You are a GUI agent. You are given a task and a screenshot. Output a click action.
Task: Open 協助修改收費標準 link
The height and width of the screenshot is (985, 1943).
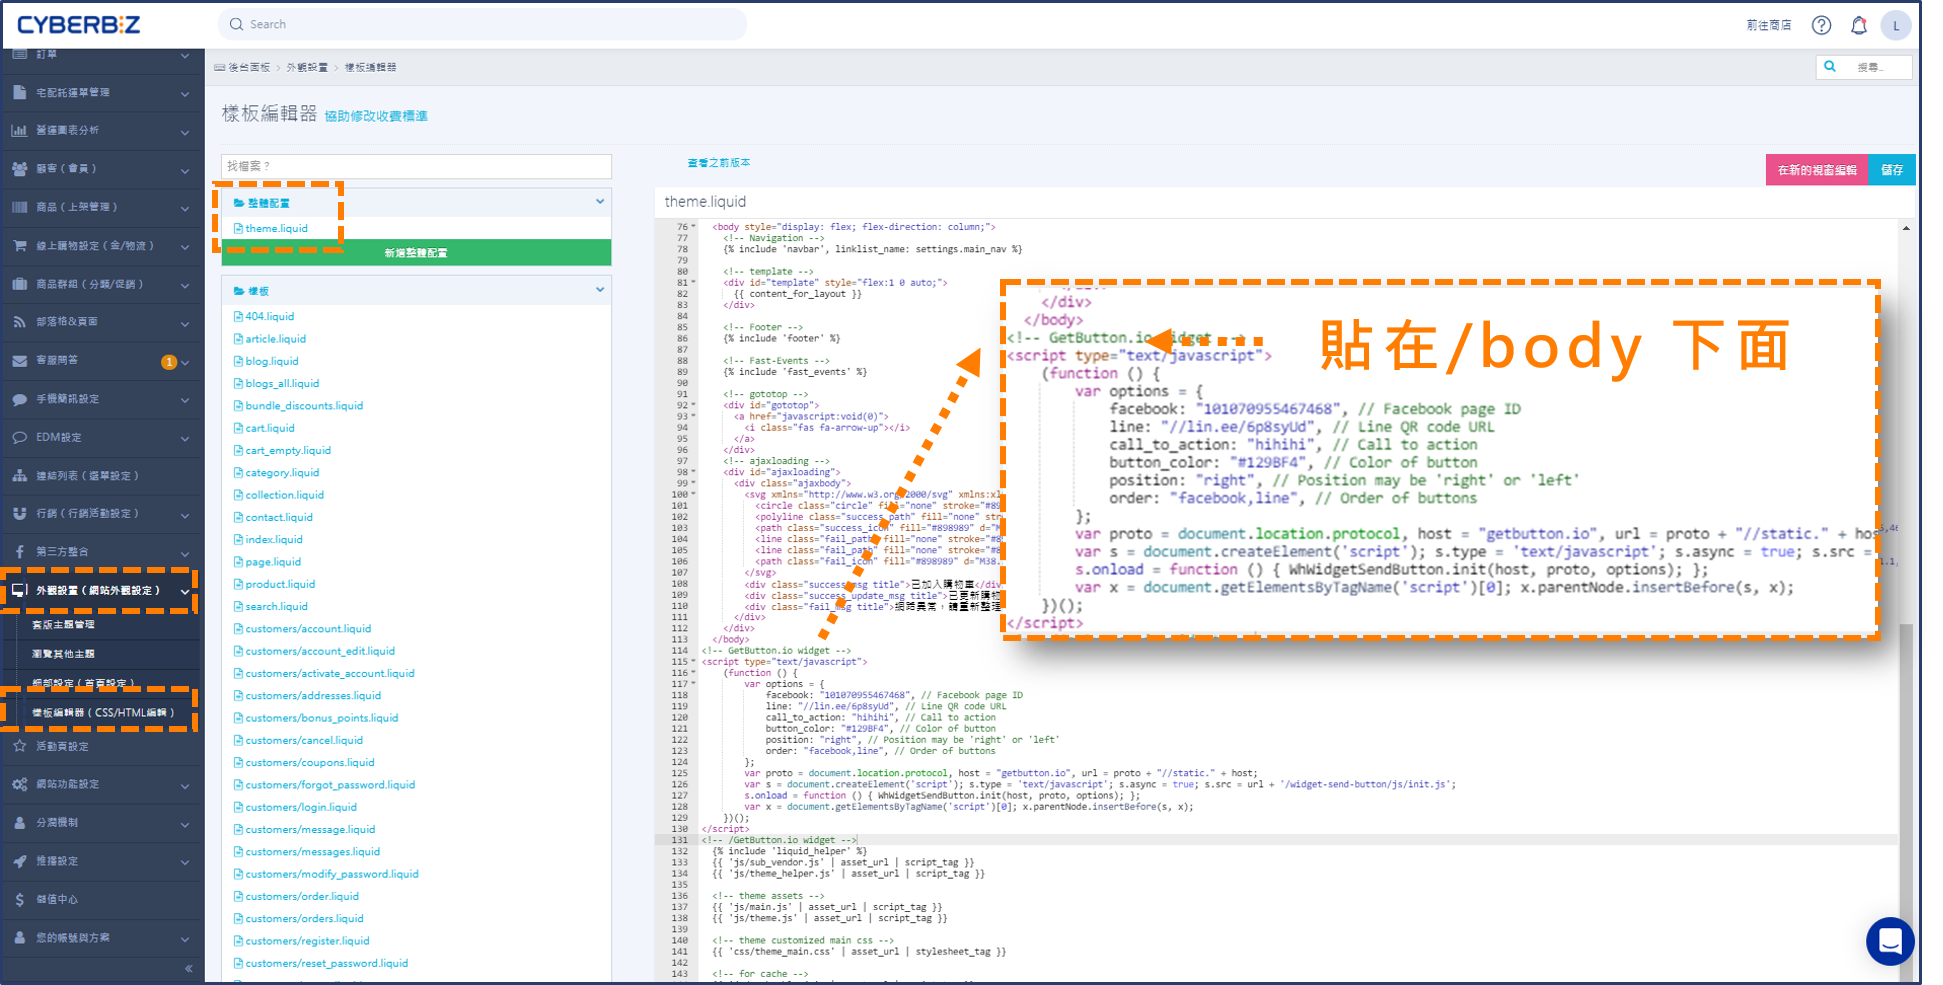(376, 116)
